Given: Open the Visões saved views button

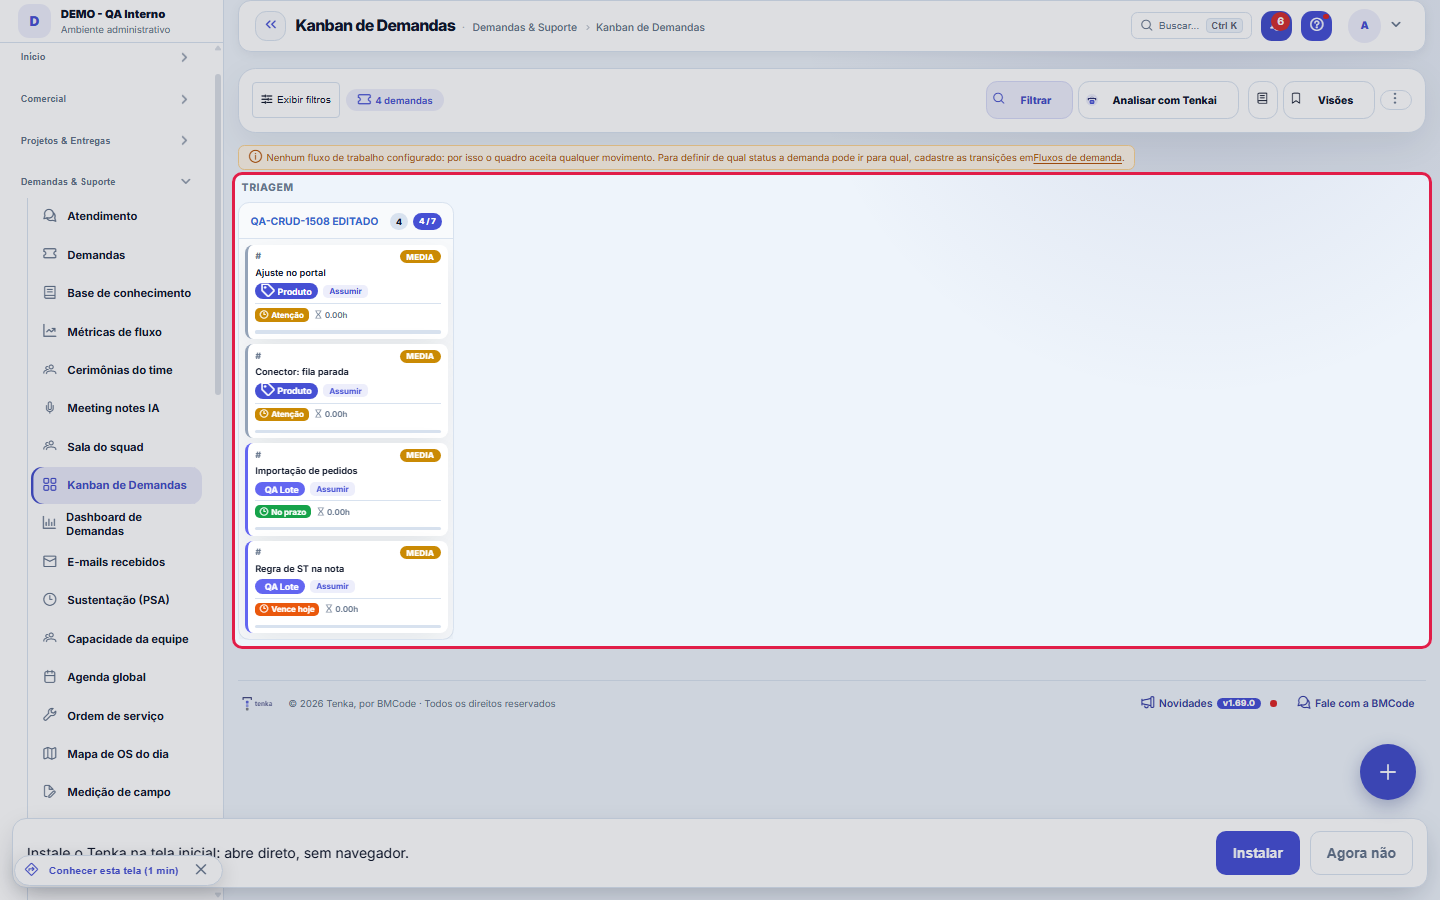Looking at the screenshot, I should pos(1329,100).
